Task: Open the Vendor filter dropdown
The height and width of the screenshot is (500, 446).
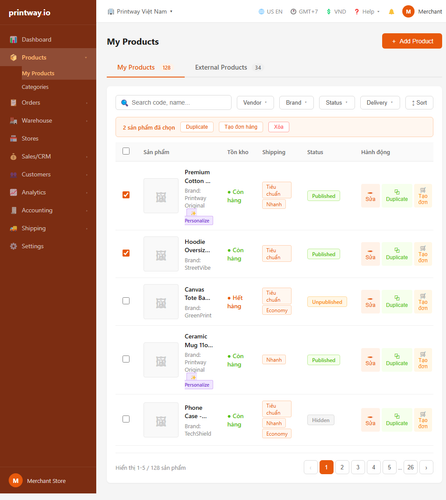Action: 255,103
